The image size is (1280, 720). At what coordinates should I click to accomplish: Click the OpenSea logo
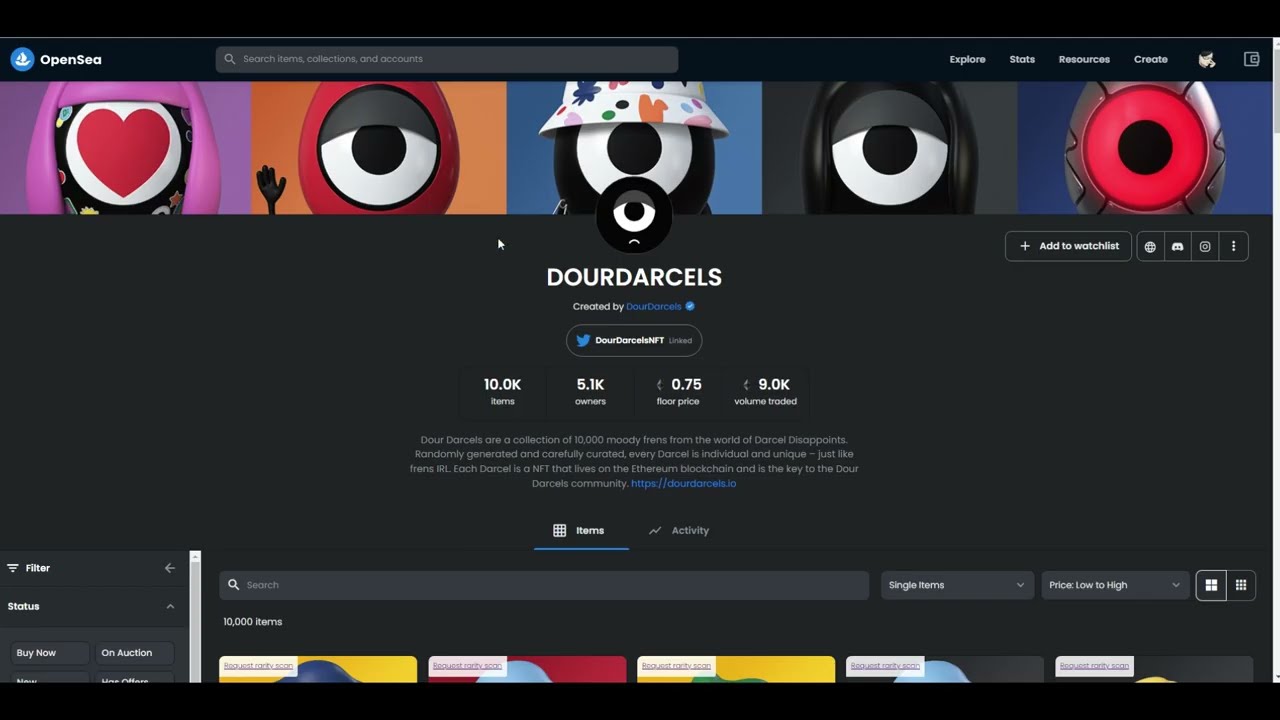(56, 59)
